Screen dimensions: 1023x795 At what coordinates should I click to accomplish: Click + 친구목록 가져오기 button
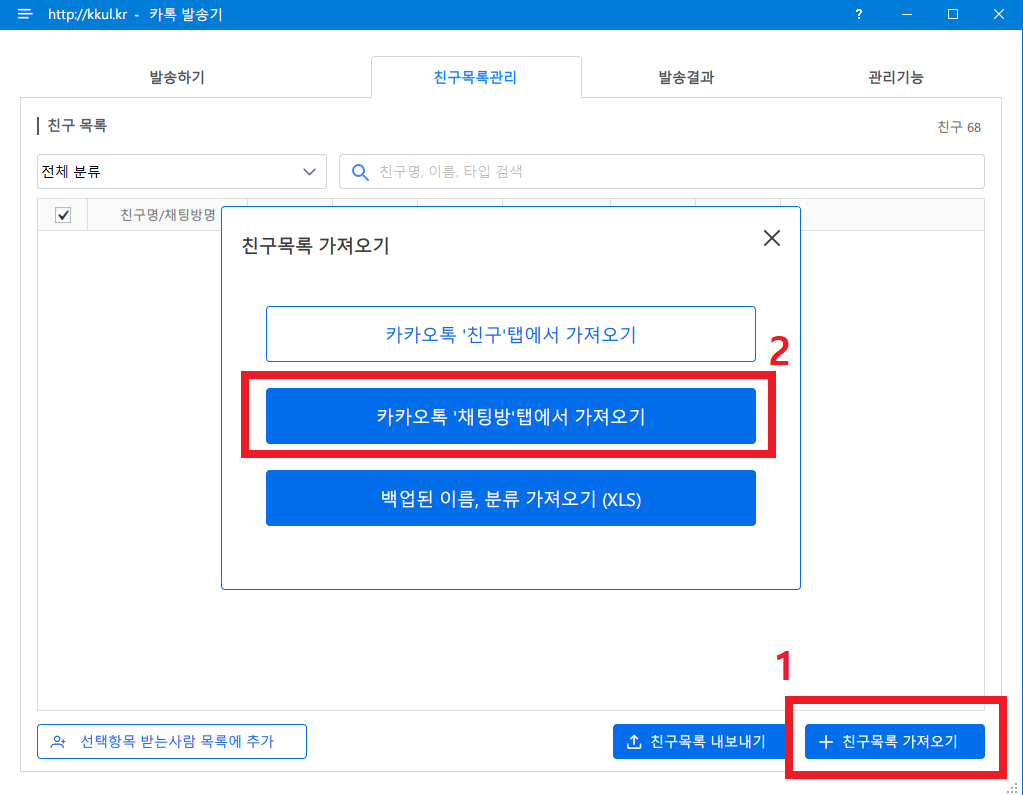coord(894,742)
